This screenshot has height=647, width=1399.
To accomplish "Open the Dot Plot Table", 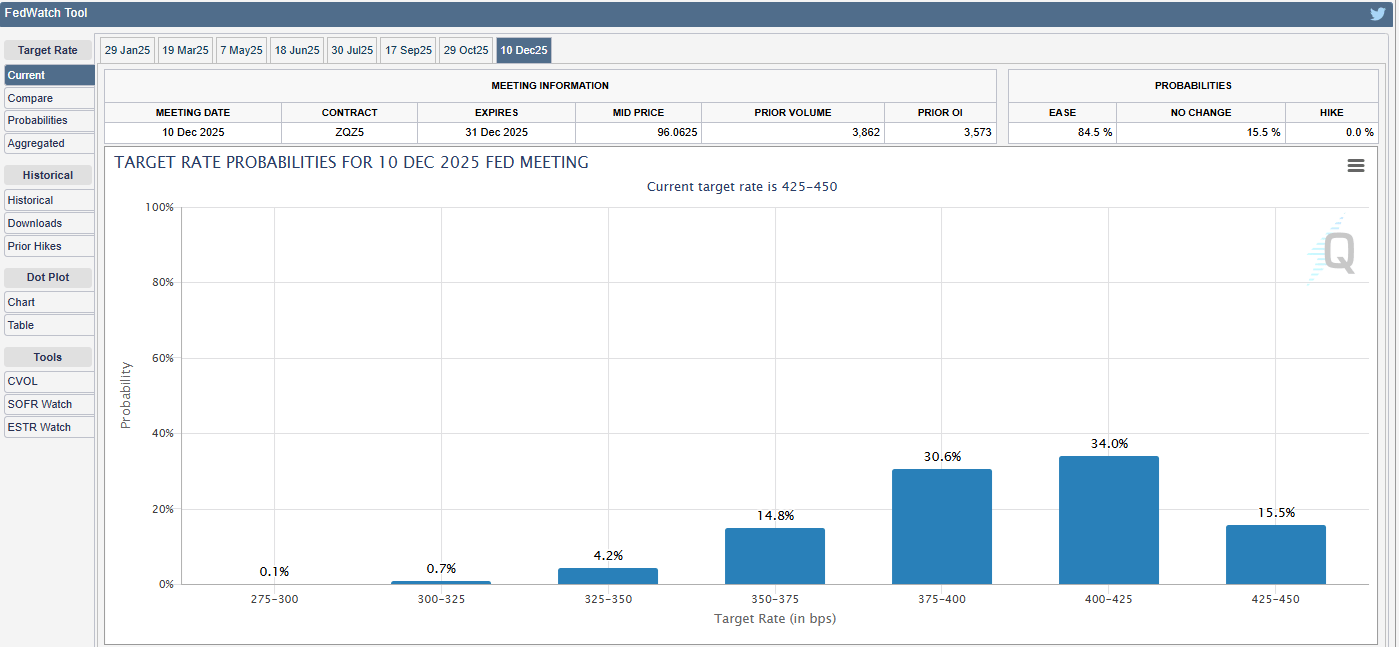I will coord(48,324).
